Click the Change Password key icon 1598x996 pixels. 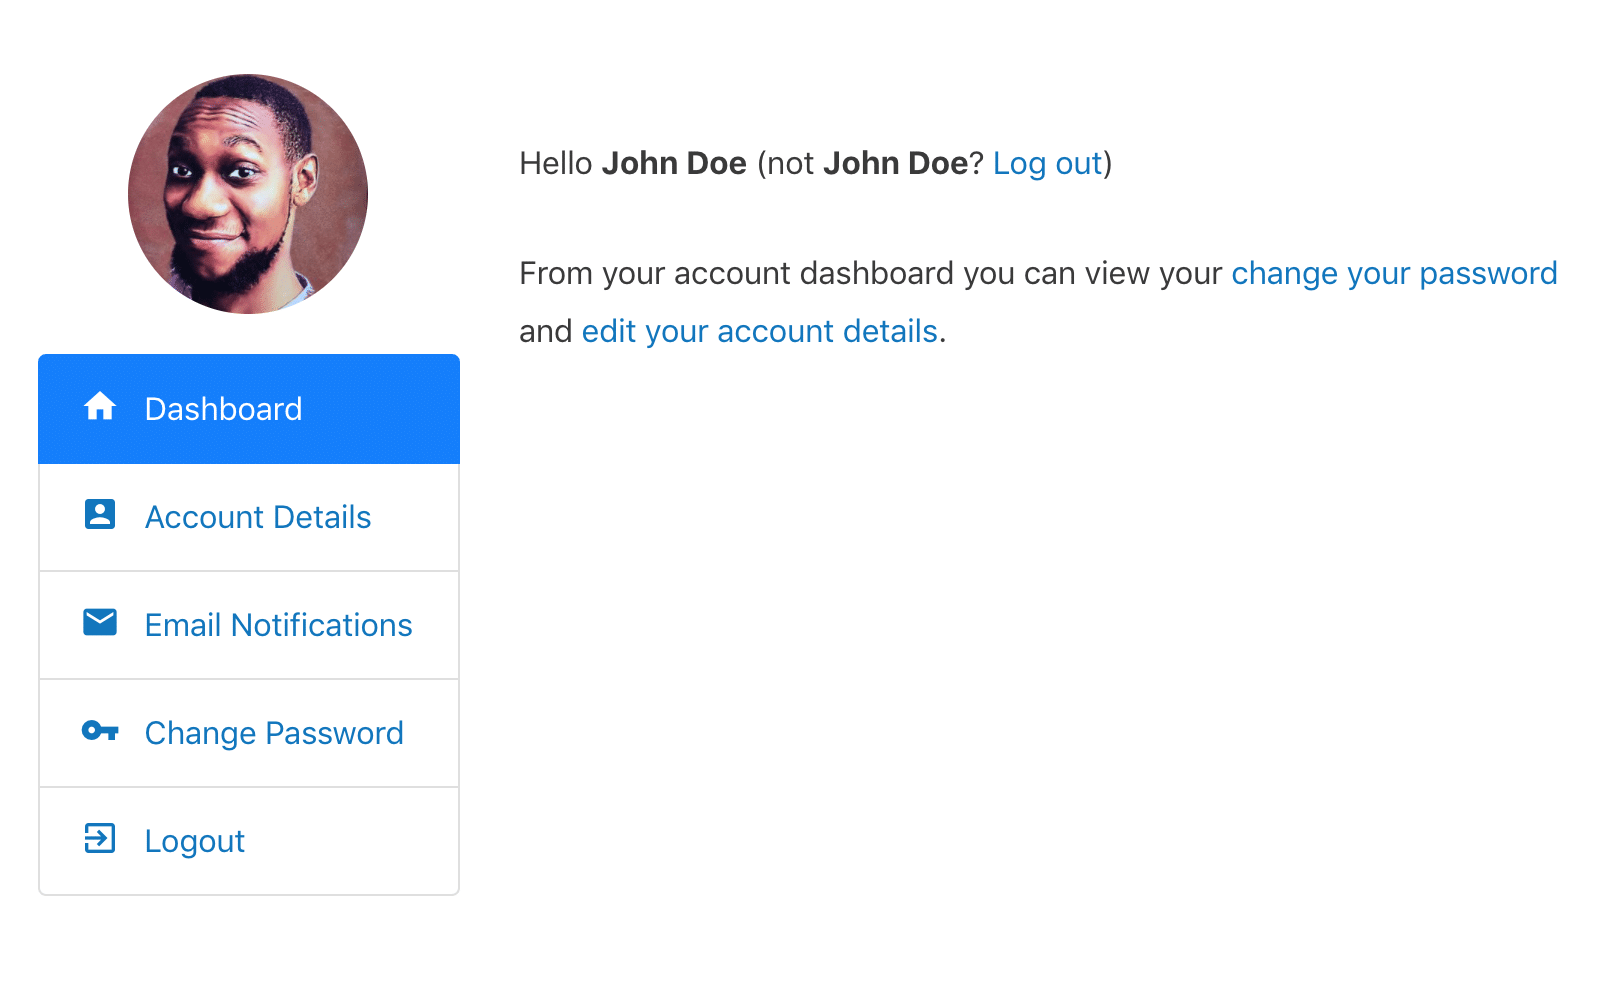(100, 731)
